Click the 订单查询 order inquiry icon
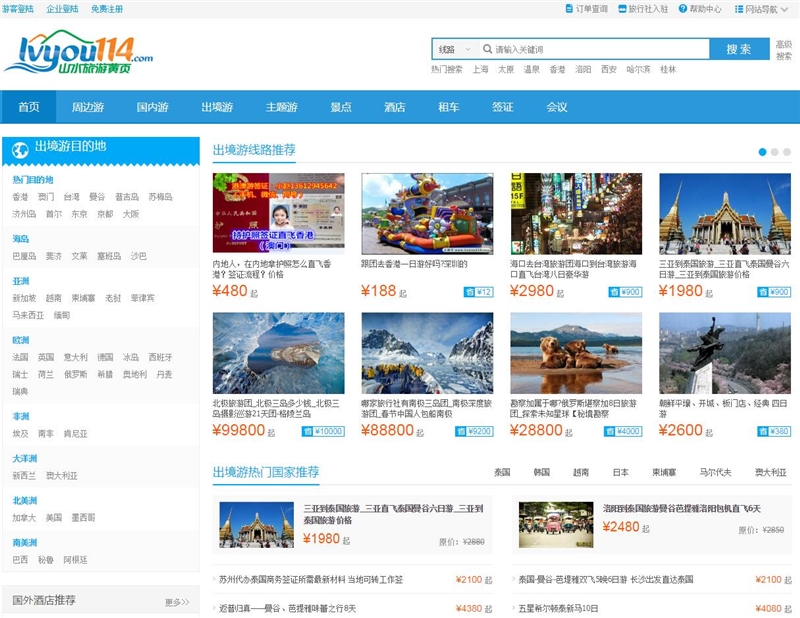 (x=567, y=8)
